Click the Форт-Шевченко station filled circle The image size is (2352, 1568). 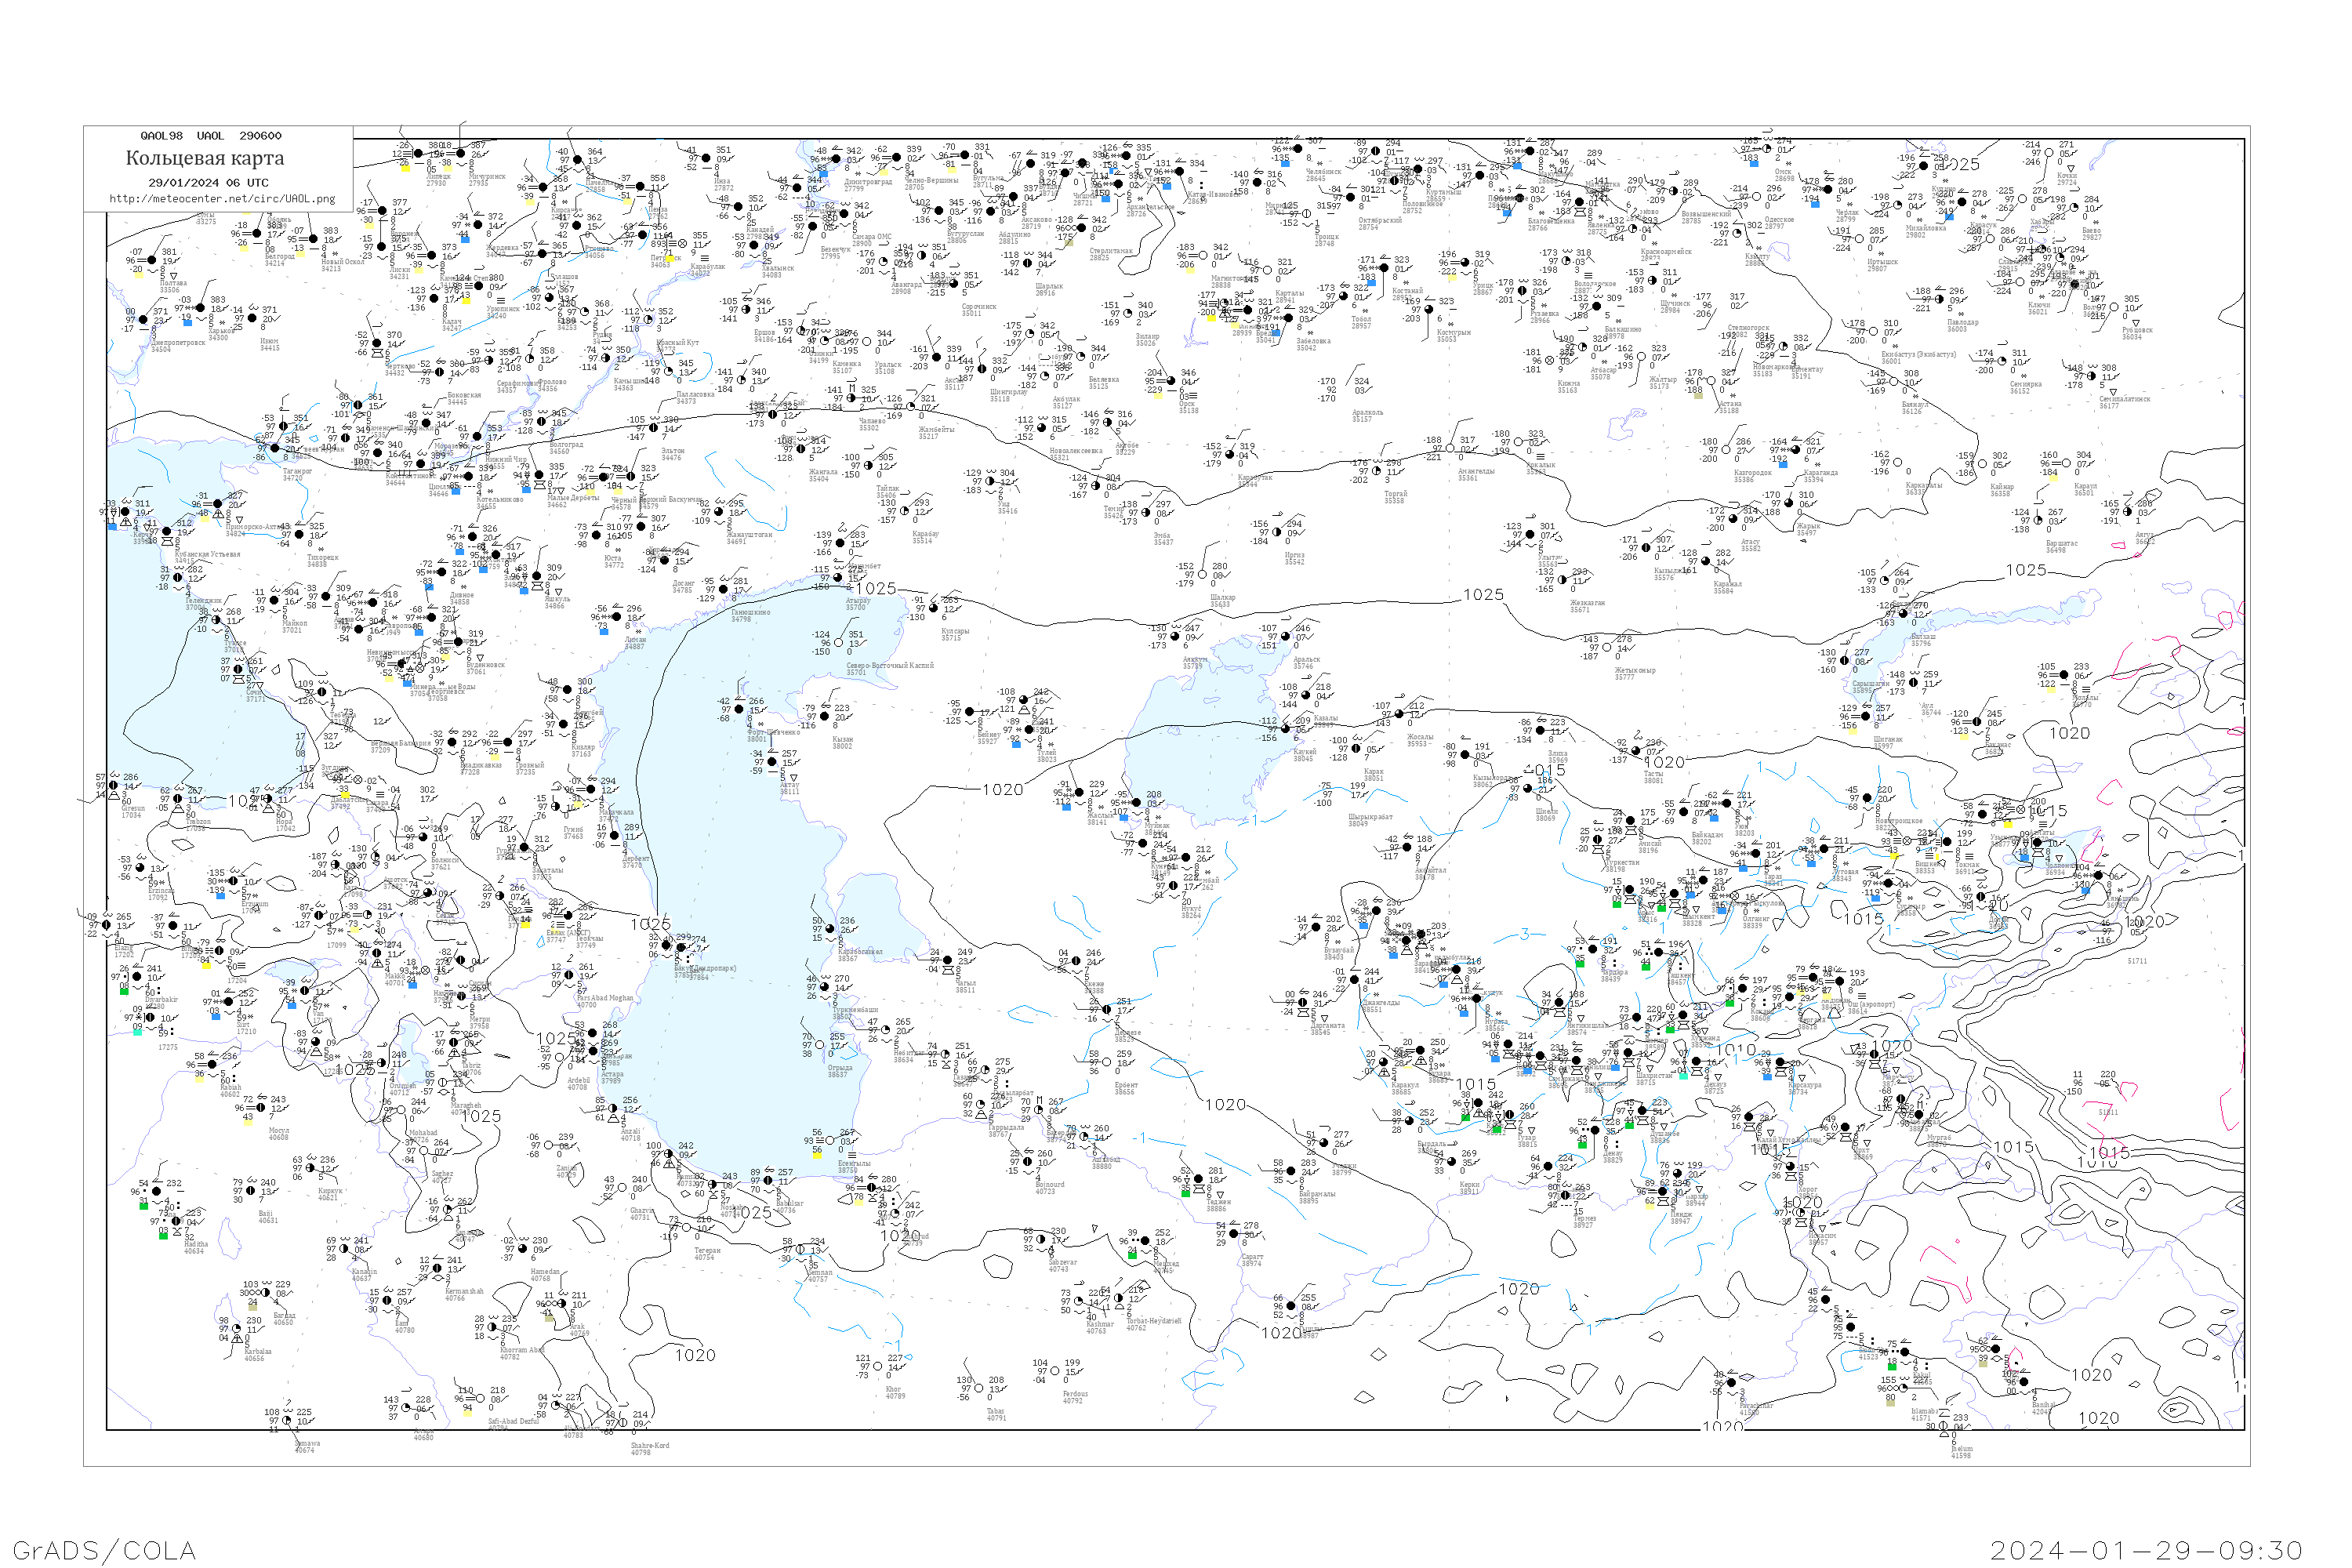[739, 709]
